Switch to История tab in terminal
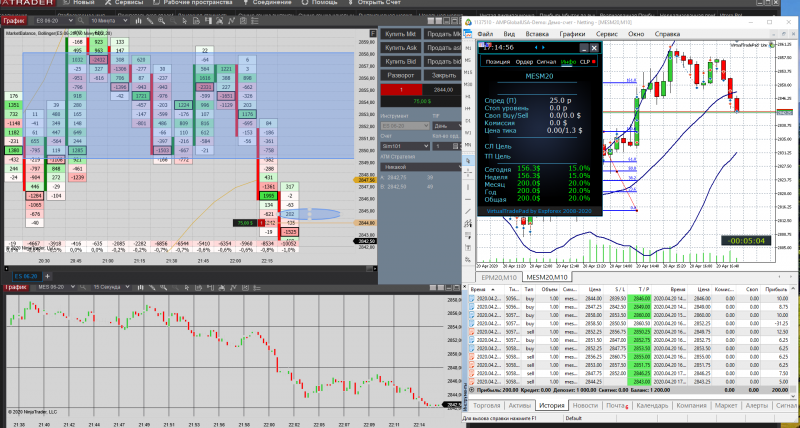The height and width of the screenshot is (428, 800). coord(551,406)
